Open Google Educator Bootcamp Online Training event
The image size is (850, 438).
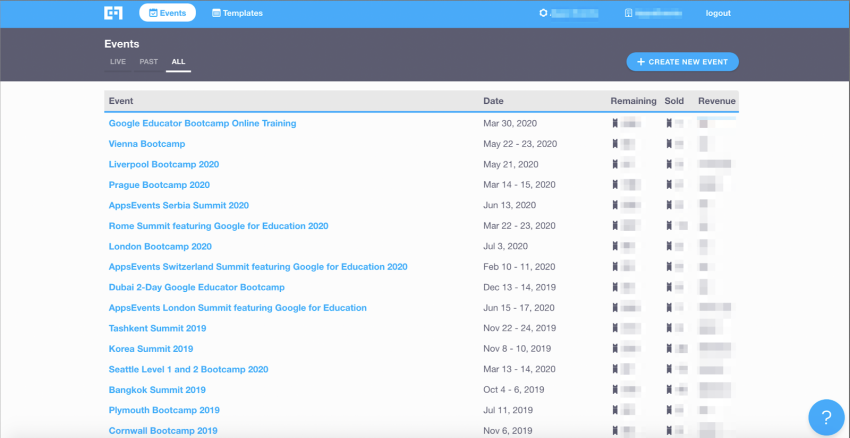tap(202, 123)
